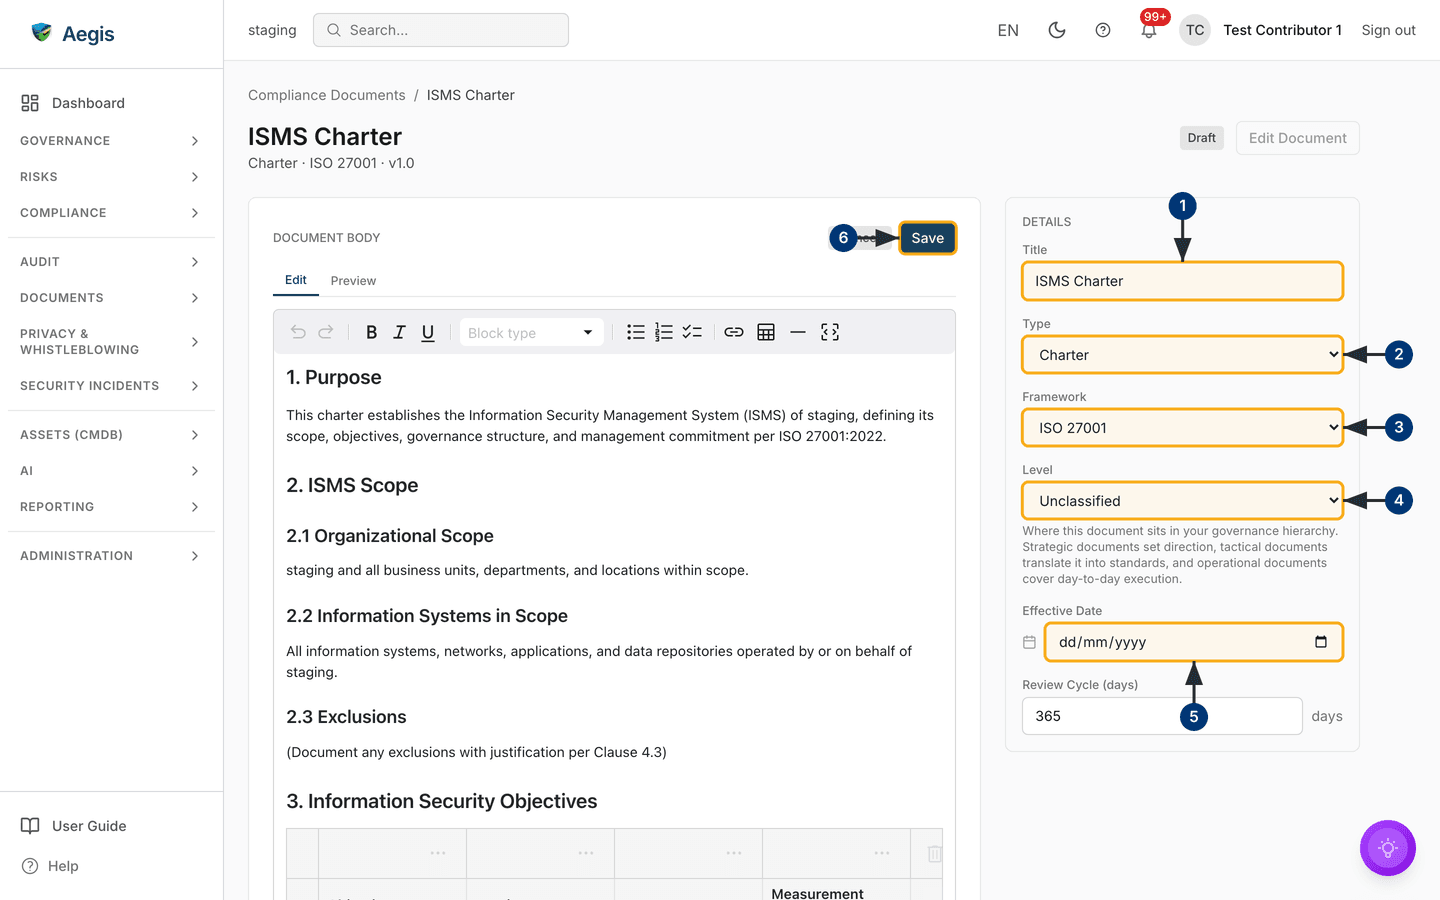Viewport: 1440px width, 900px height.
Task: Edit the Title field ISMS Charter
Action: tap(1182, 281)
